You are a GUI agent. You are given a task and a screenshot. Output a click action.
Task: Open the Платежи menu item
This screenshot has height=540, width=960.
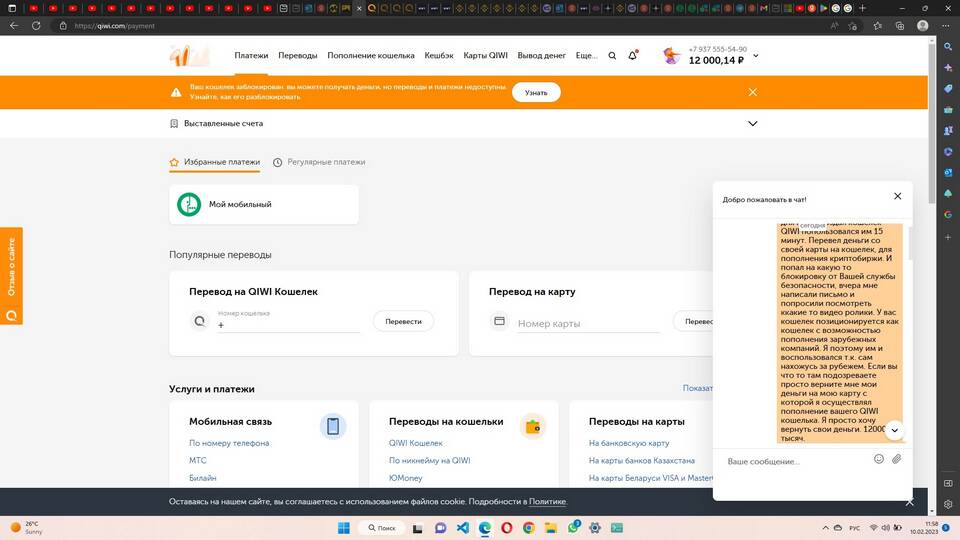(x=251, y=55)
